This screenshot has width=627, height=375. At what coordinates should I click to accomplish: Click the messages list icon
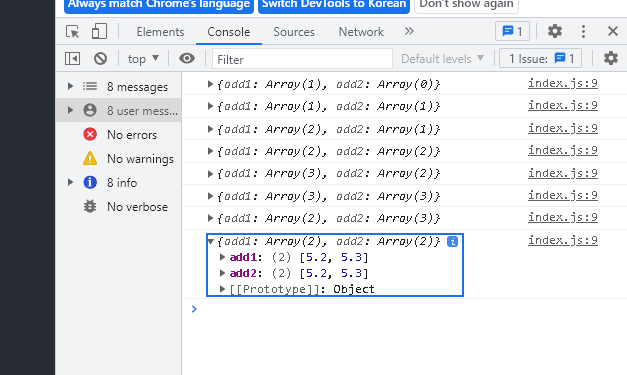[x=90, y=86]
